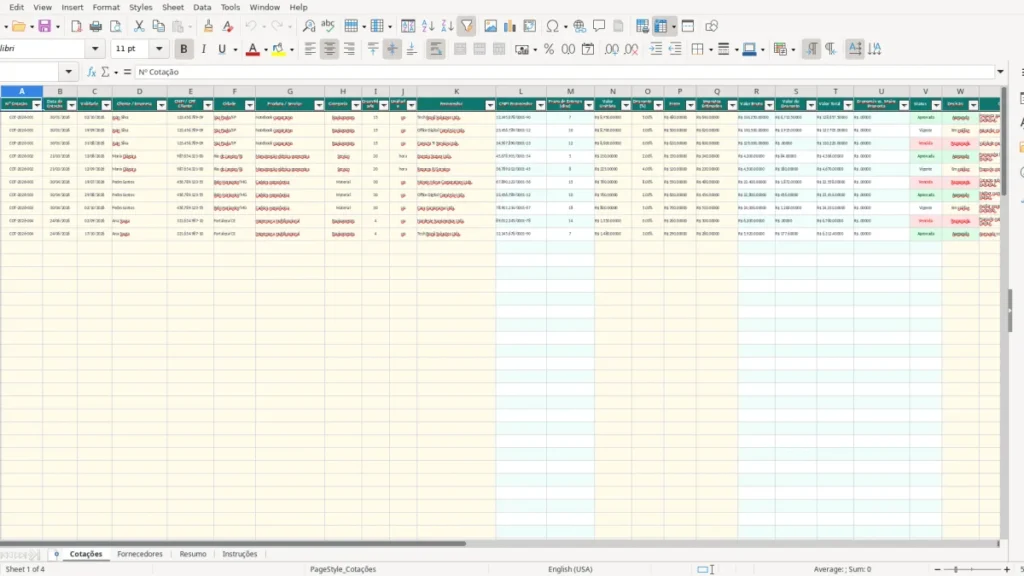The image size is (1024, 576).
Task: Click the Insert Image icon
Action: pos(490,26)
